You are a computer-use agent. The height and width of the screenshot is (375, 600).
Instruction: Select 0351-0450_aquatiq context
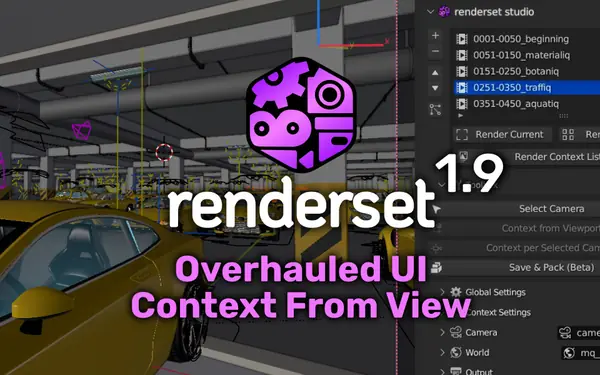[x=527, y=104]
